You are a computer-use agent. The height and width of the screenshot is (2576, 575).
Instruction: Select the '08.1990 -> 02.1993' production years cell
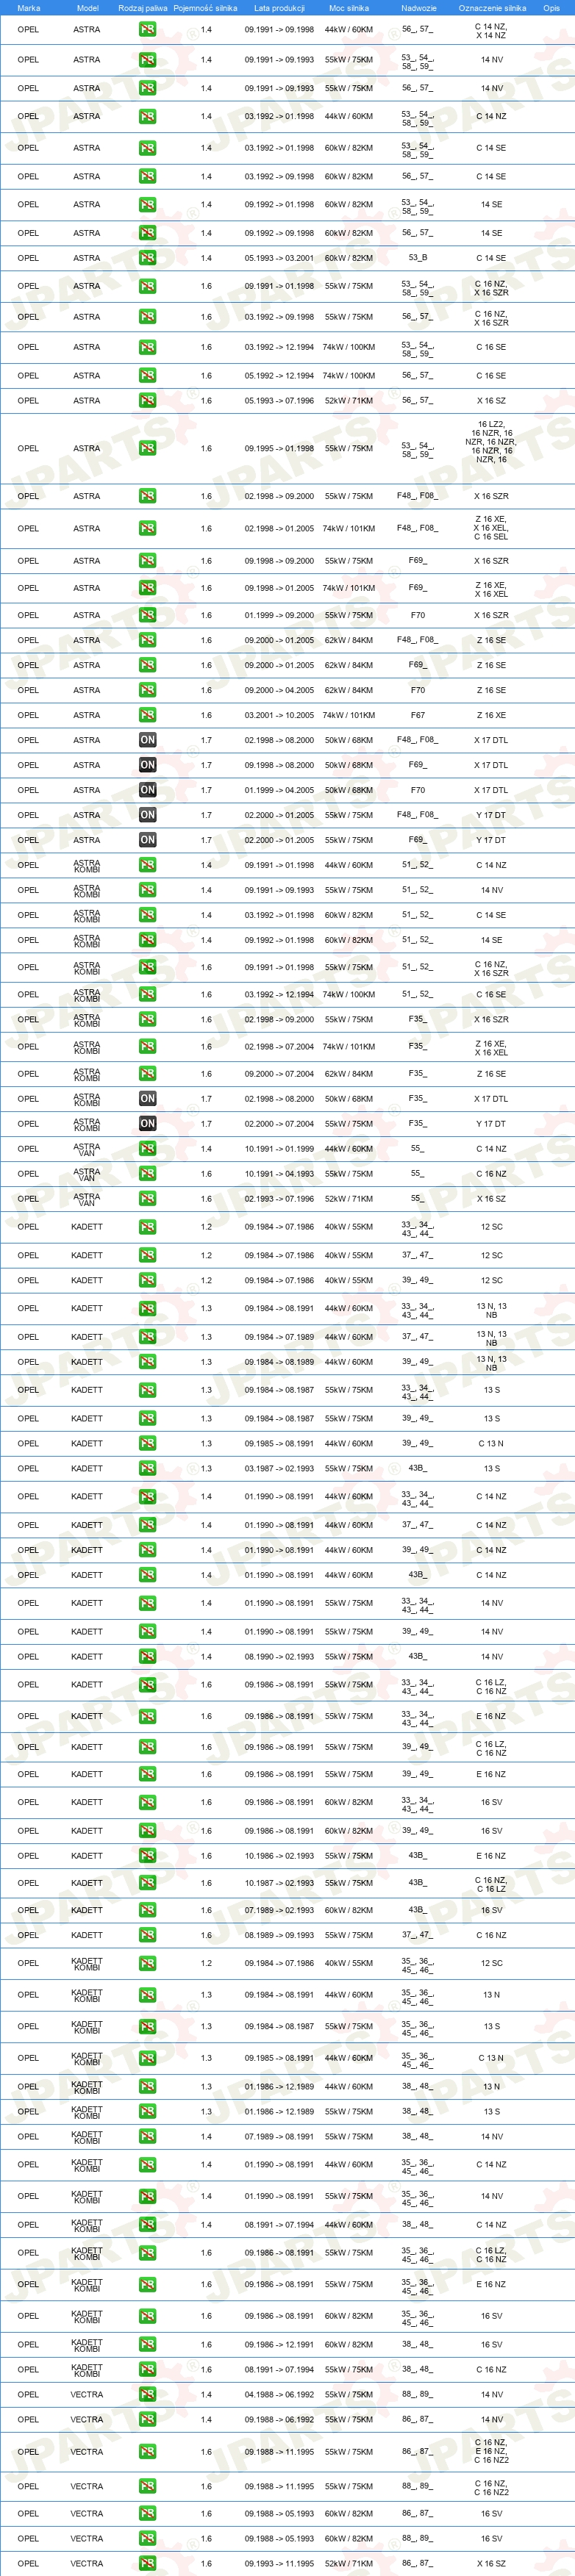[x=279, y=1656]
